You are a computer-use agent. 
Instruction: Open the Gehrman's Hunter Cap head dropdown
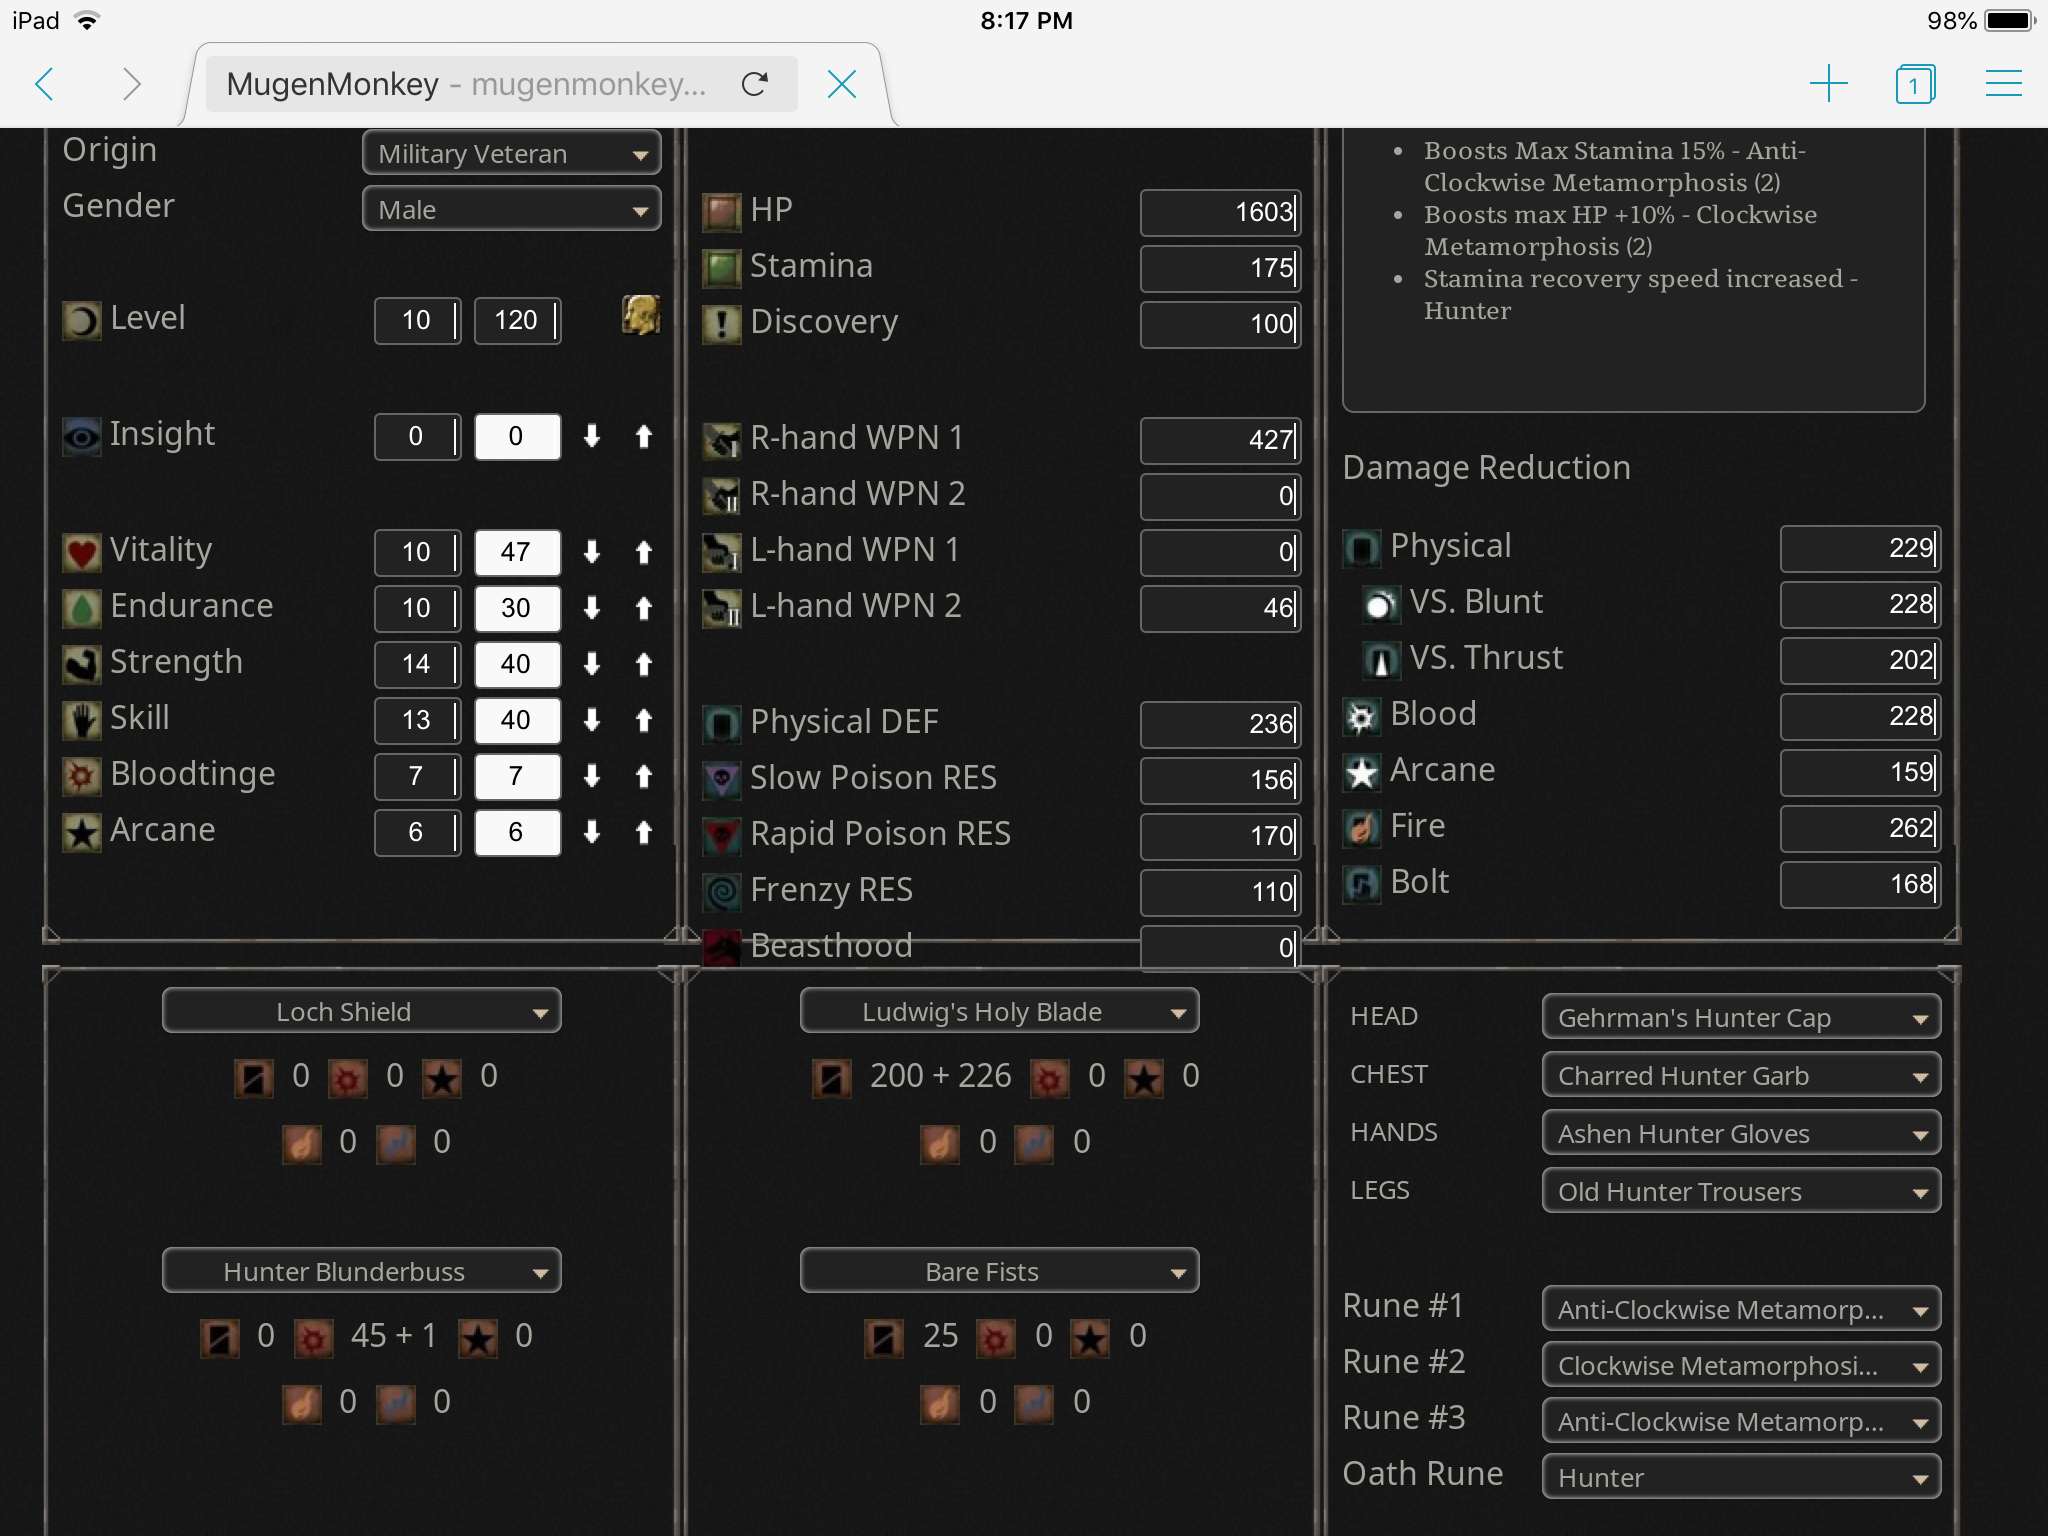coord(1740,1018)
